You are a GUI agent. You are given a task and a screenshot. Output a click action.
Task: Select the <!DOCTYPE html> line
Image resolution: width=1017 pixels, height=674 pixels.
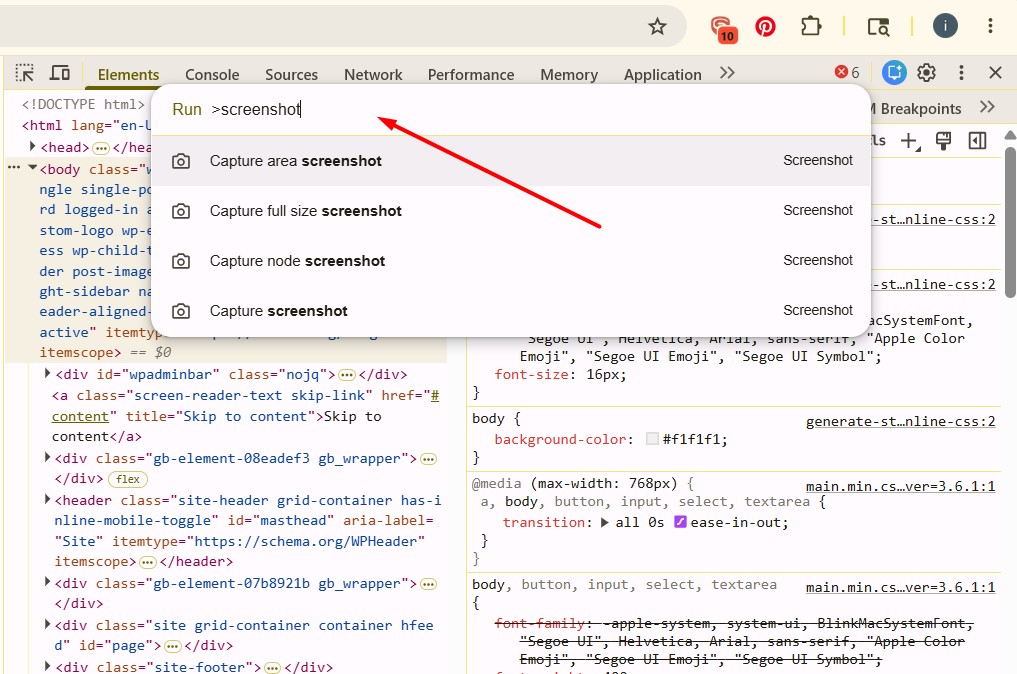[83, 104]
